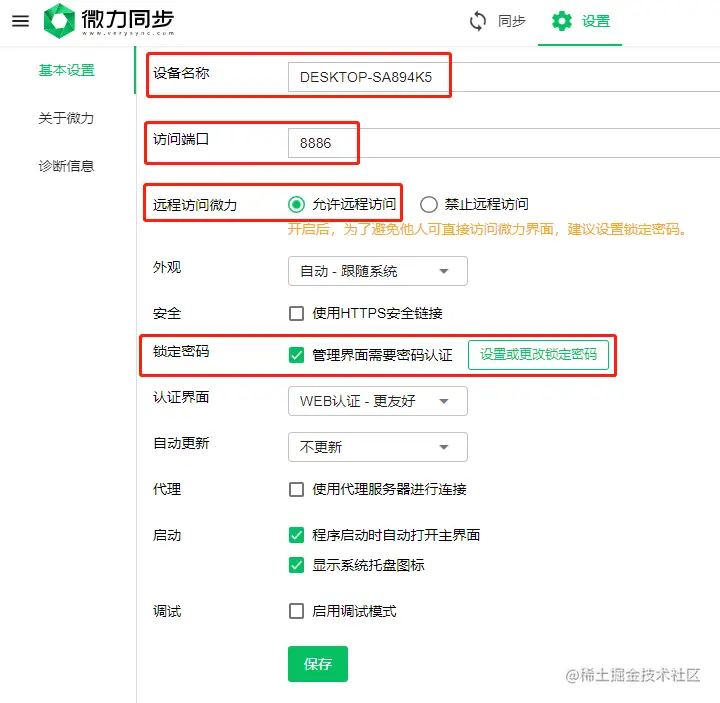Viewport: 720px width, 703px height.
Task: Open 诊断信息 in the sidebar
Action: [x=67, y=166]
